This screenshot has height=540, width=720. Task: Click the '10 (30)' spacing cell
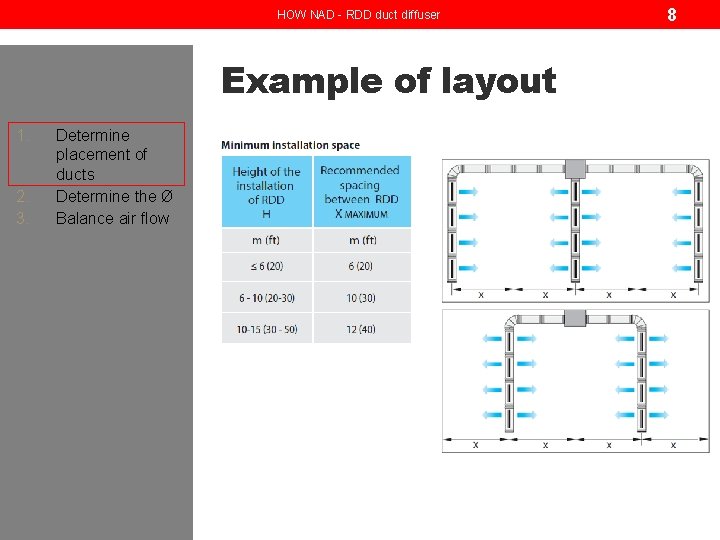[x=362, y=298]
